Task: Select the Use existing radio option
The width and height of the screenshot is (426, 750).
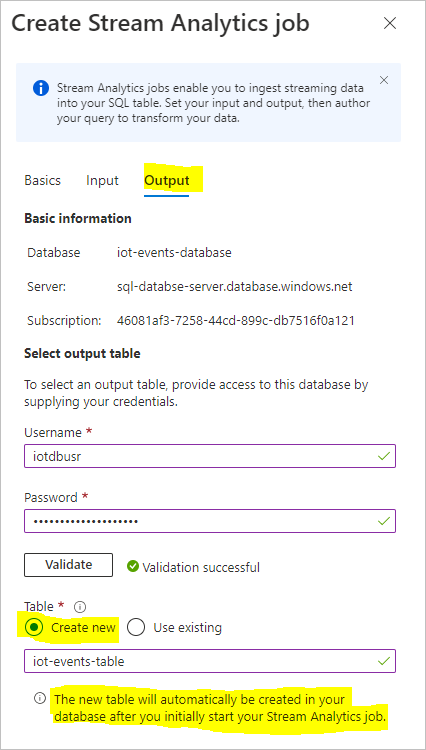Action: click(136, 628)
